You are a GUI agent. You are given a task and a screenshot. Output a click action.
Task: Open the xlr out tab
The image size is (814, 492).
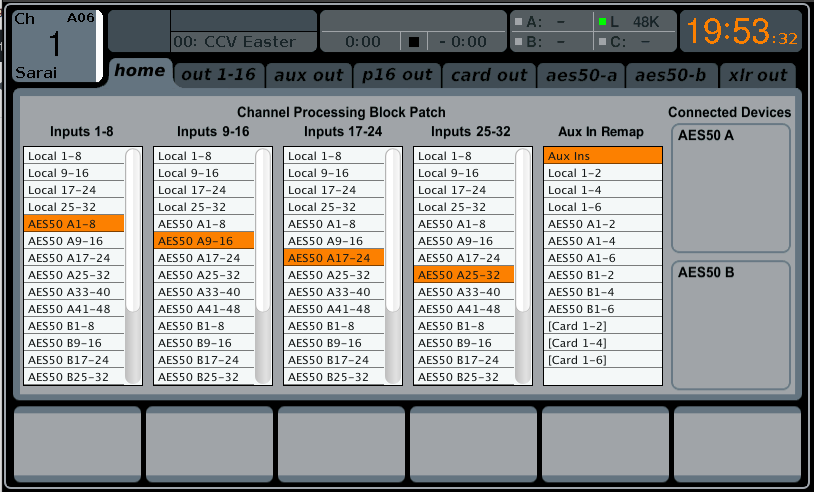(757, 75)
